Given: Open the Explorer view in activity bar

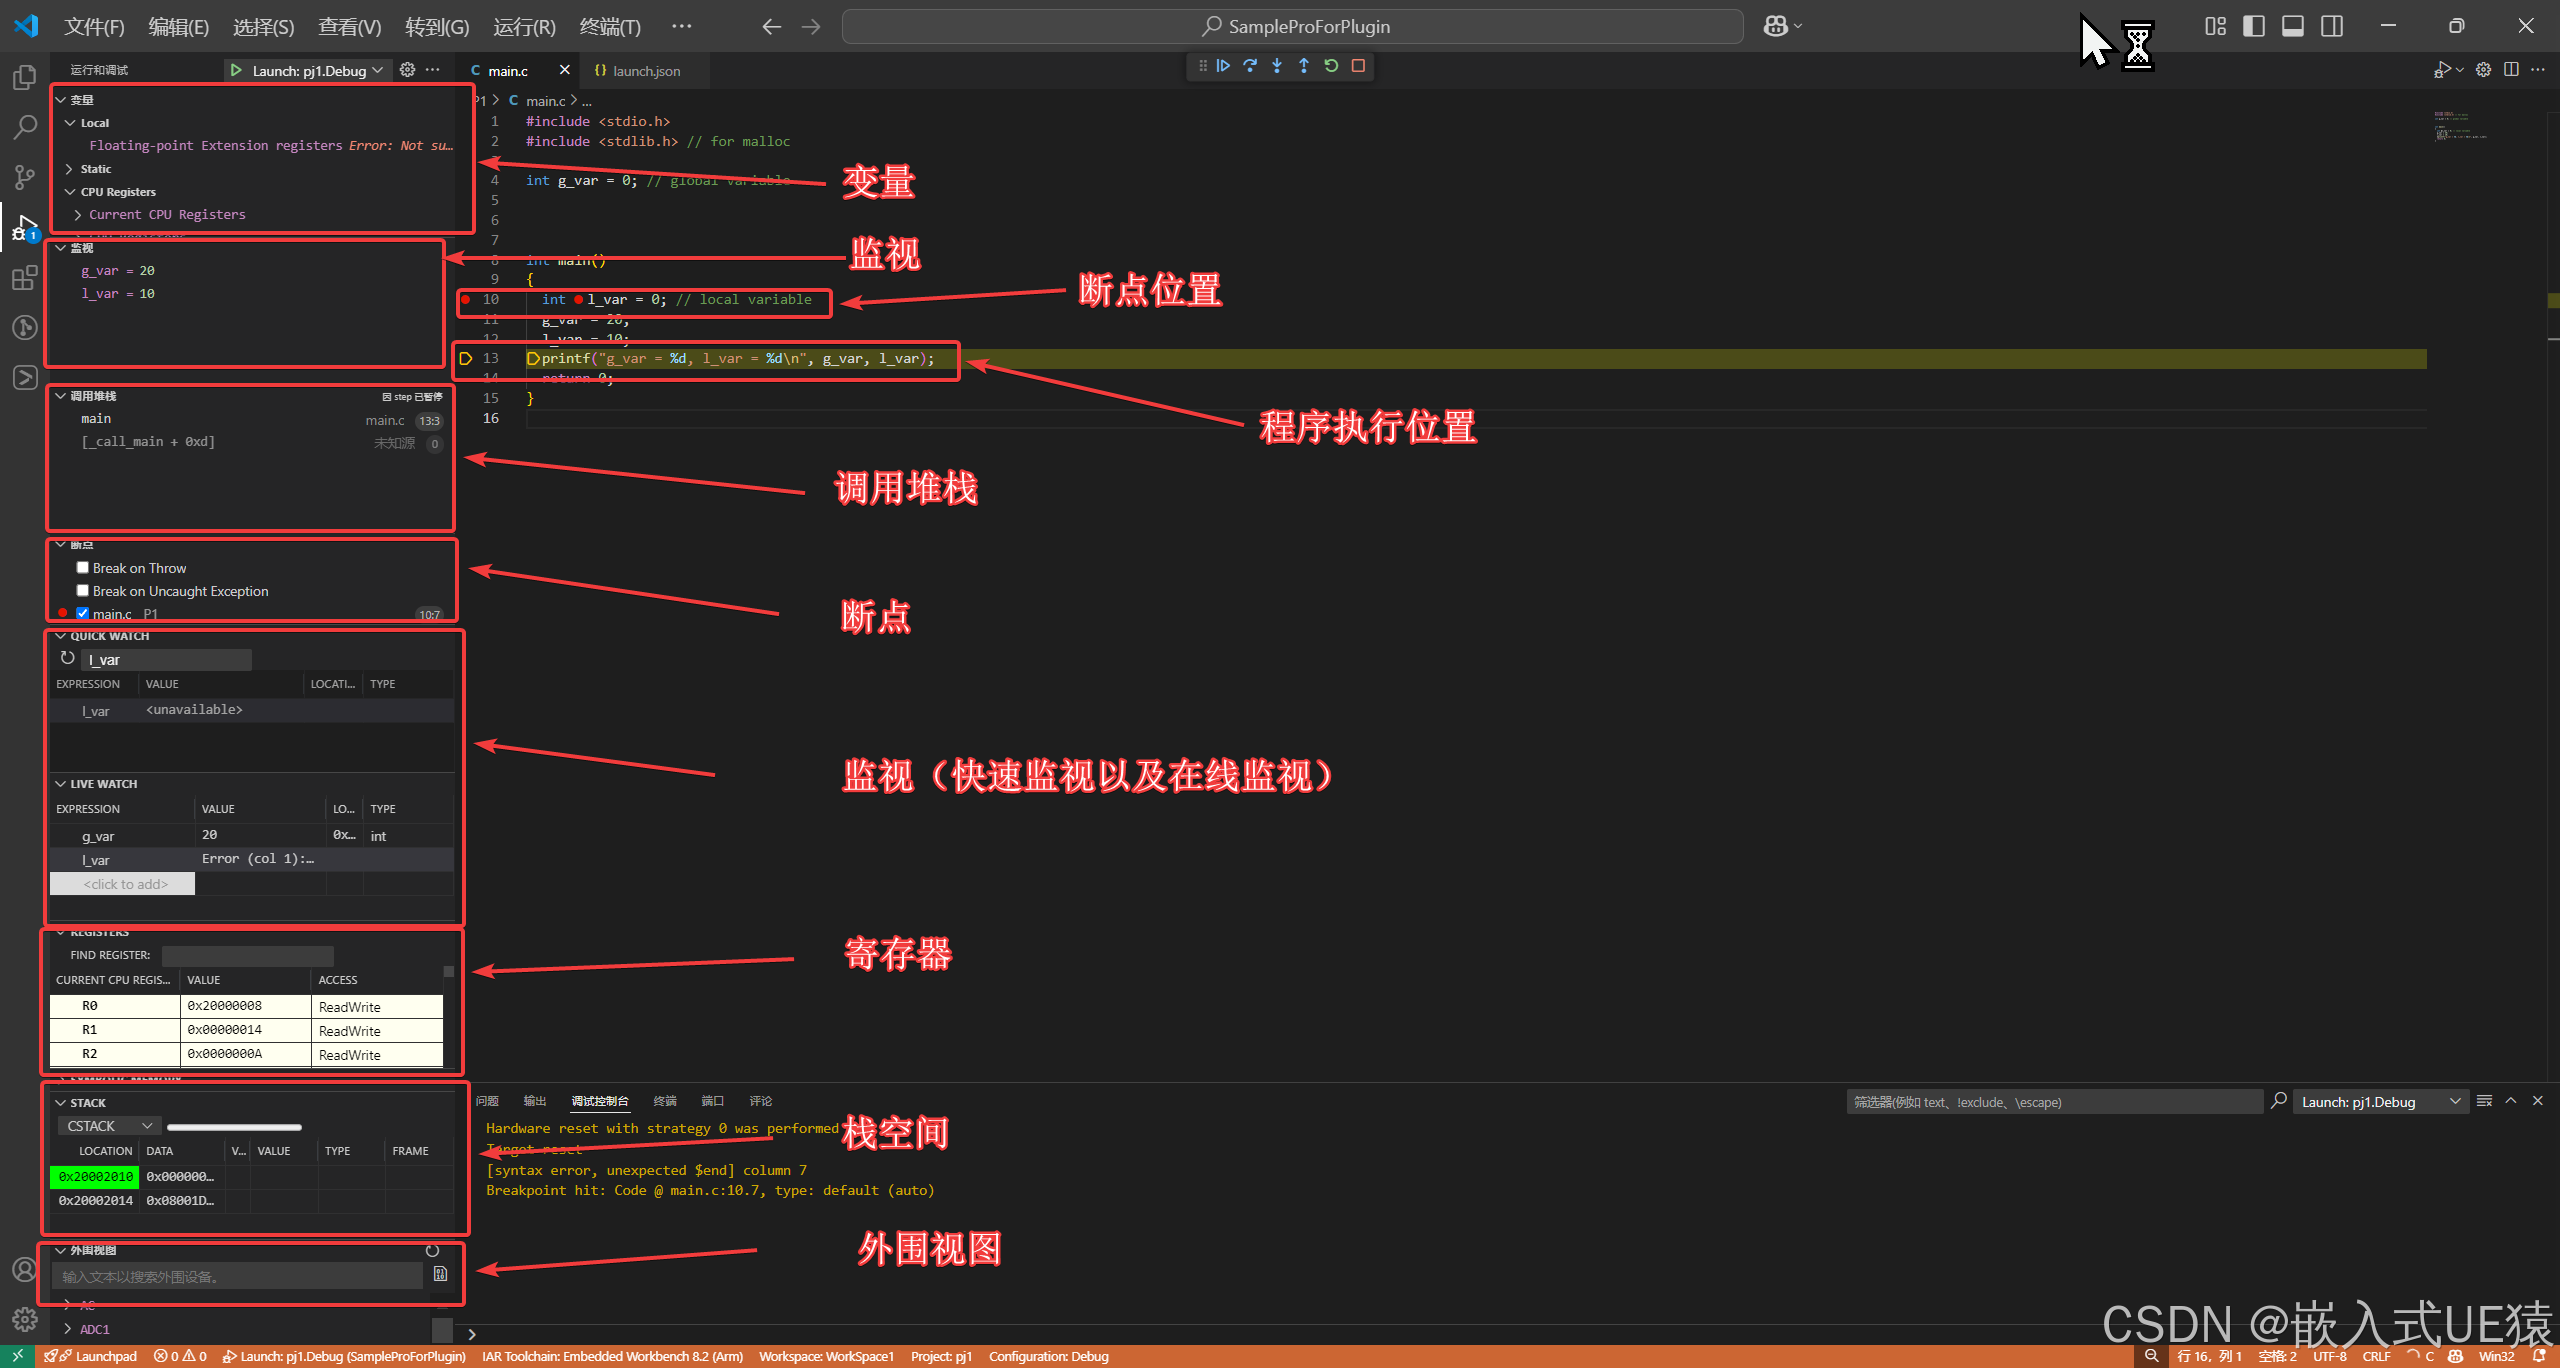Looking at the screenshot, I should pyautogui.click(x=24, y=77).
